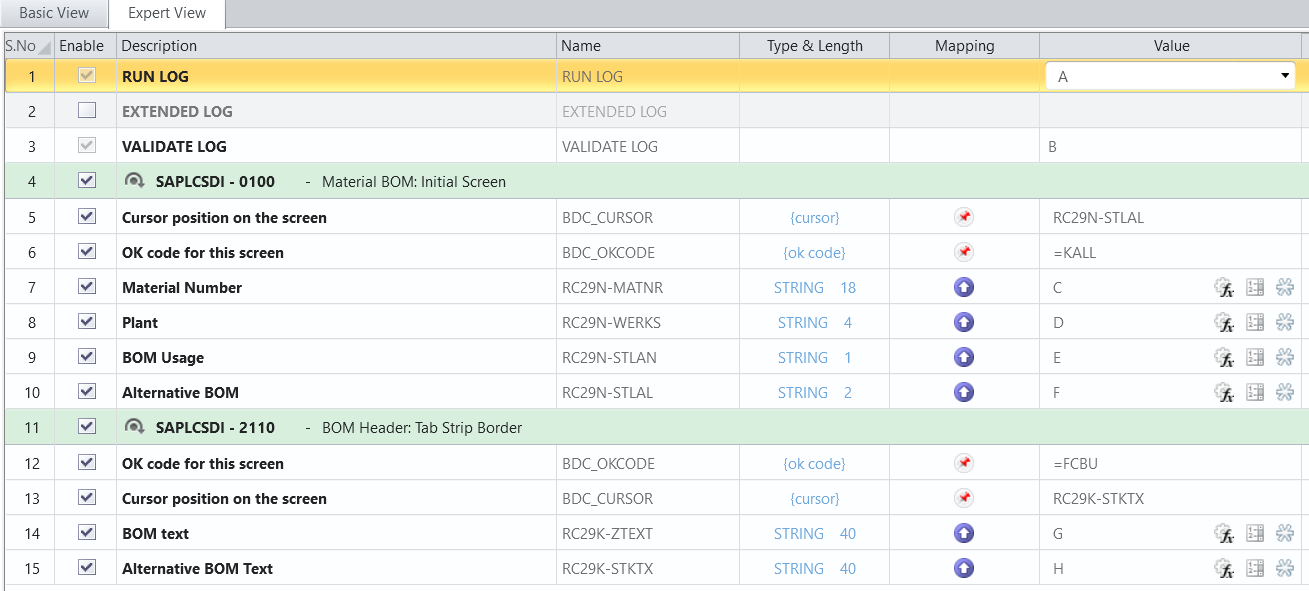Click the snowflake icon in BOM Usage row
This screenshot has height=591, width=1309.
point(1286,358)
